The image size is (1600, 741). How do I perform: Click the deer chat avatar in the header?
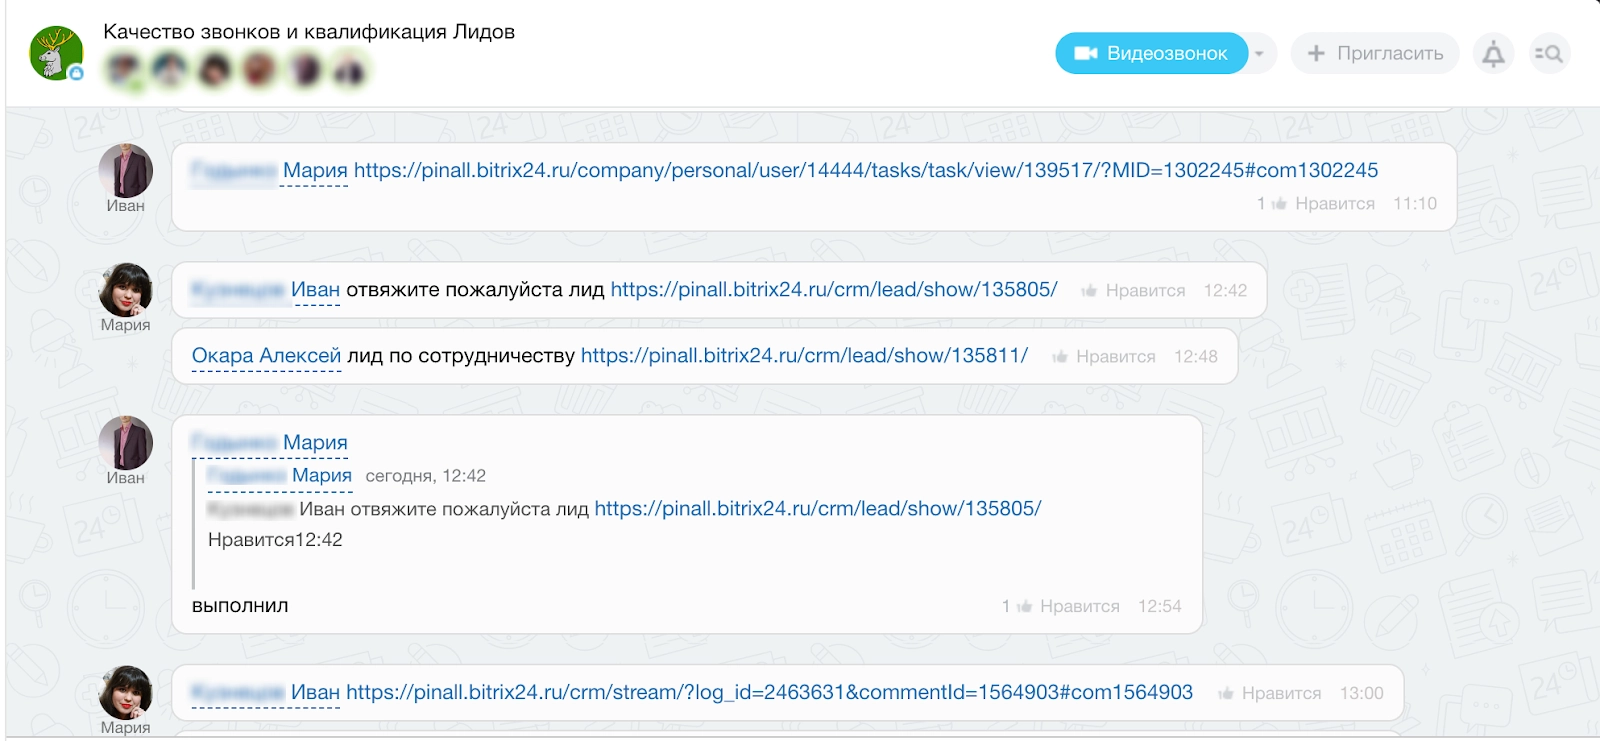click(57, 53)
